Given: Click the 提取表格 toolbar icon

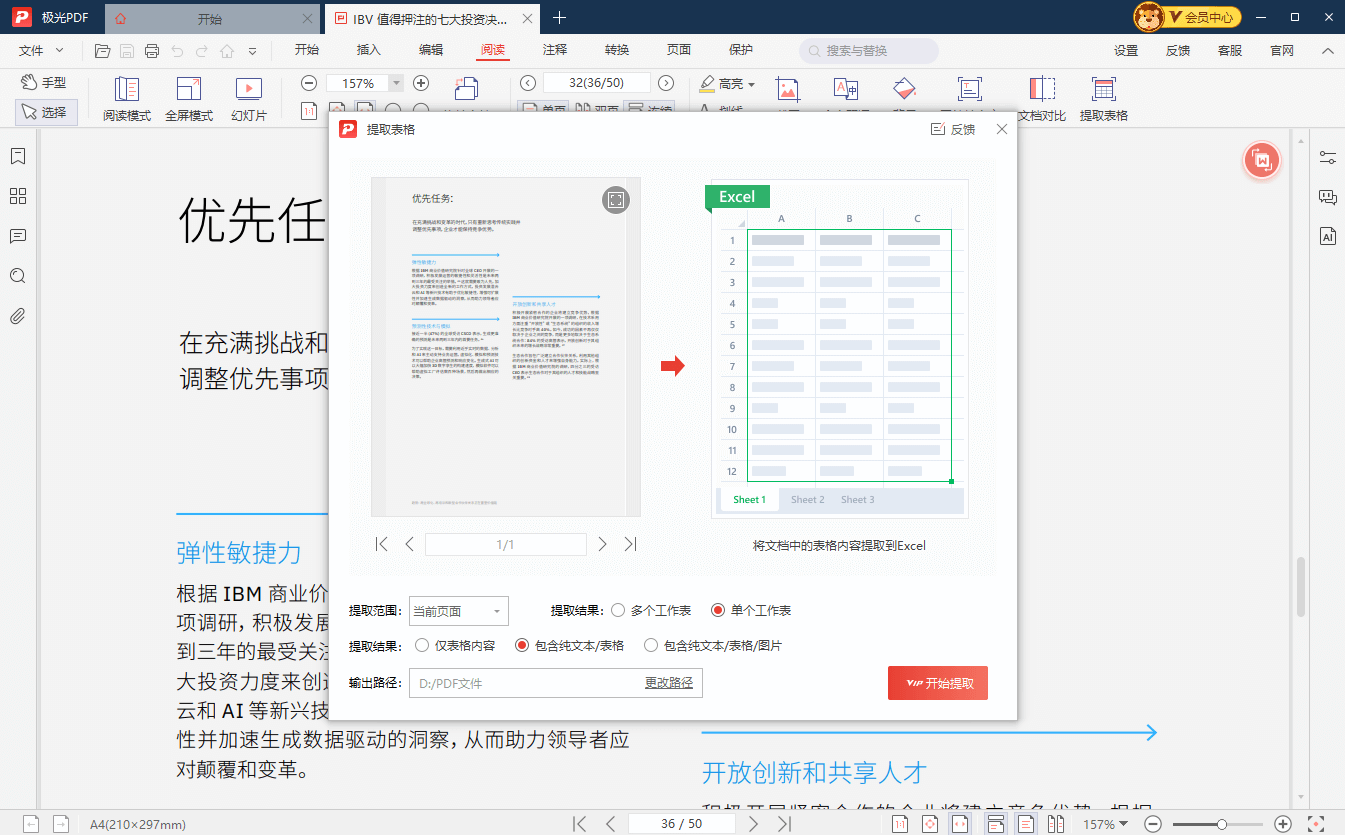Looking at the screenshot, I should coord(1104,96).
